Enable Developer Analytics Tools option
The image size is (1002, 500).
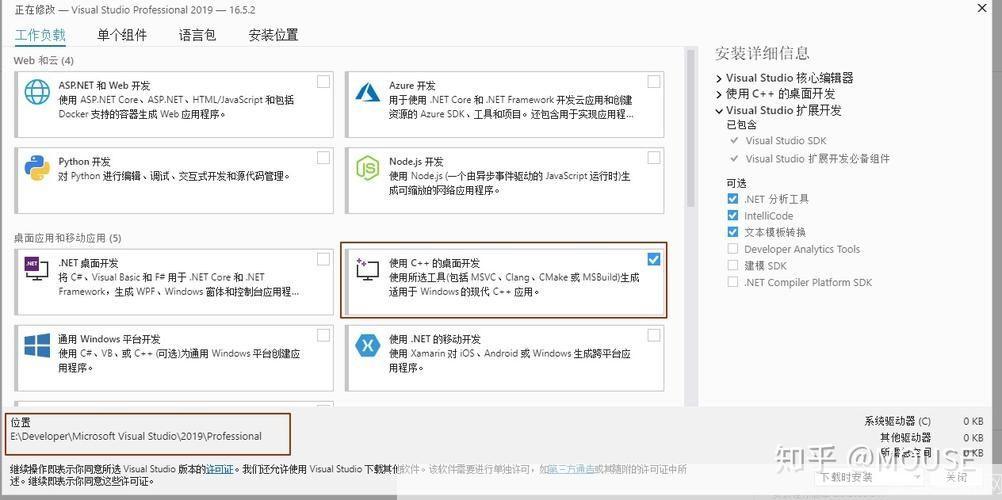(x=733, y=249)
